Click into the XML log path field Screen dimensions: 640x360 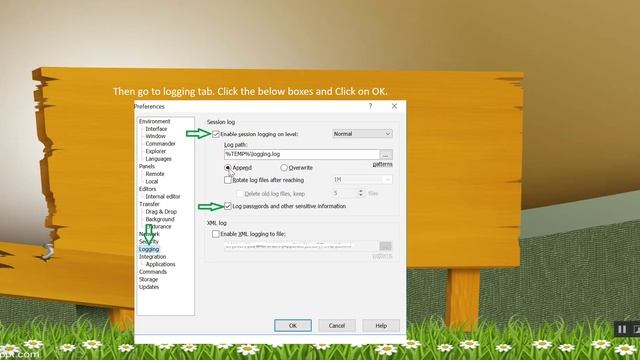click(x=301, y=246)
